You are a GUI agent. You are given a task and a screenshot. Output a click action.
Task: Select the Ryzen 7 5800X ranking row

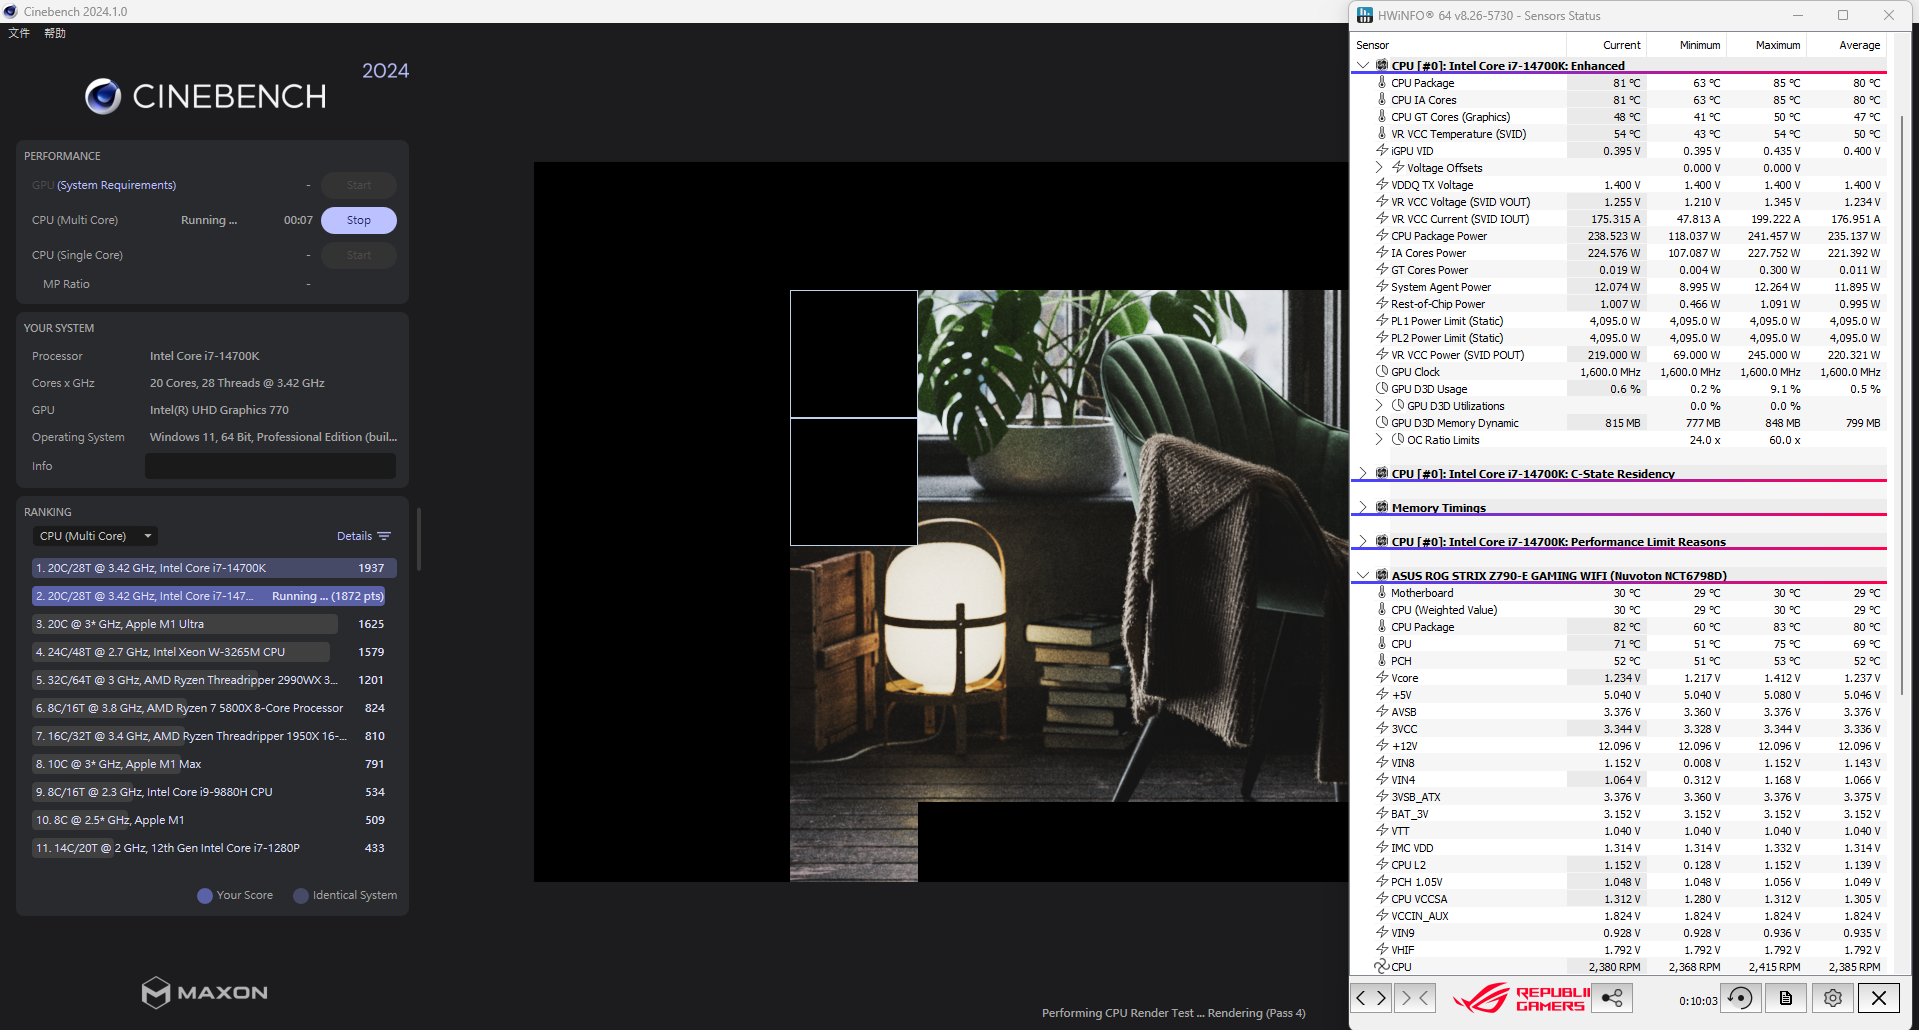click(214, 708)
